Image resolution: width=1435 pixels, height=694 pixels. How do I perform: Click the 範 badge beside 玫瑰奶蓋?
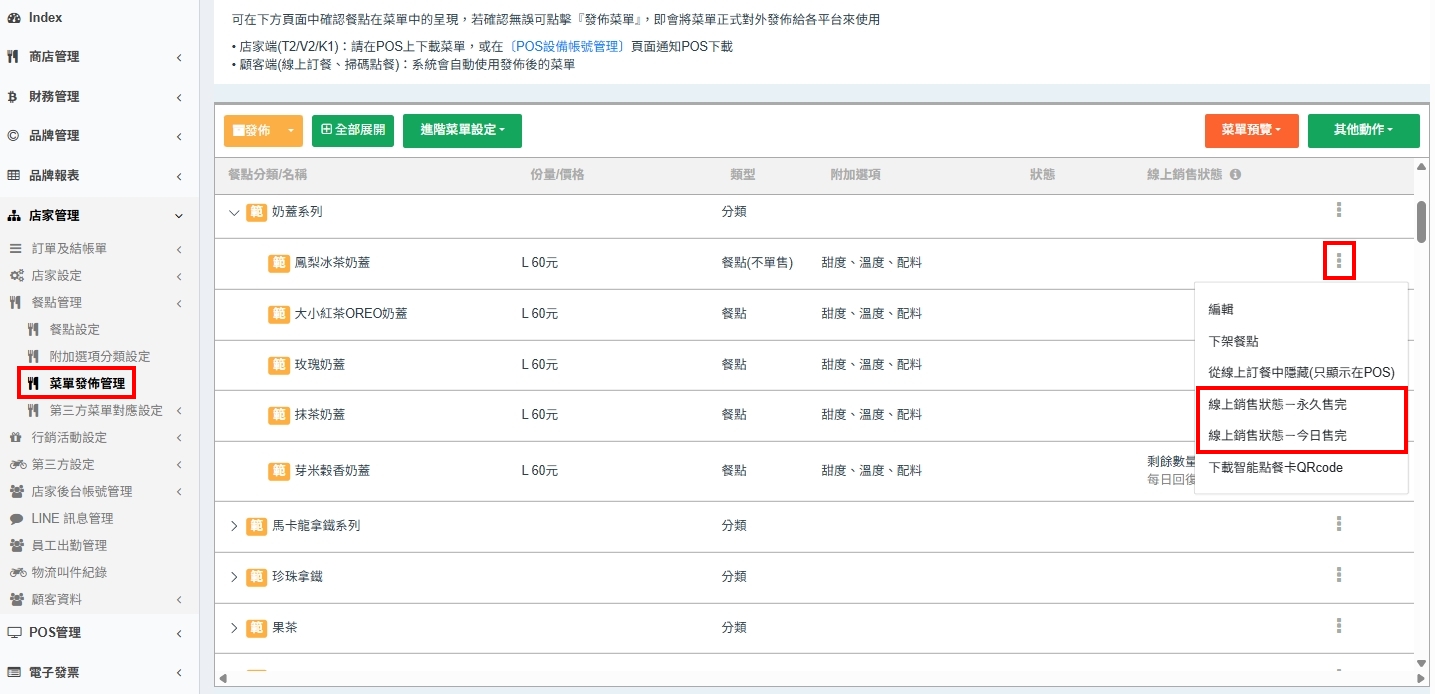coord(279,365)
